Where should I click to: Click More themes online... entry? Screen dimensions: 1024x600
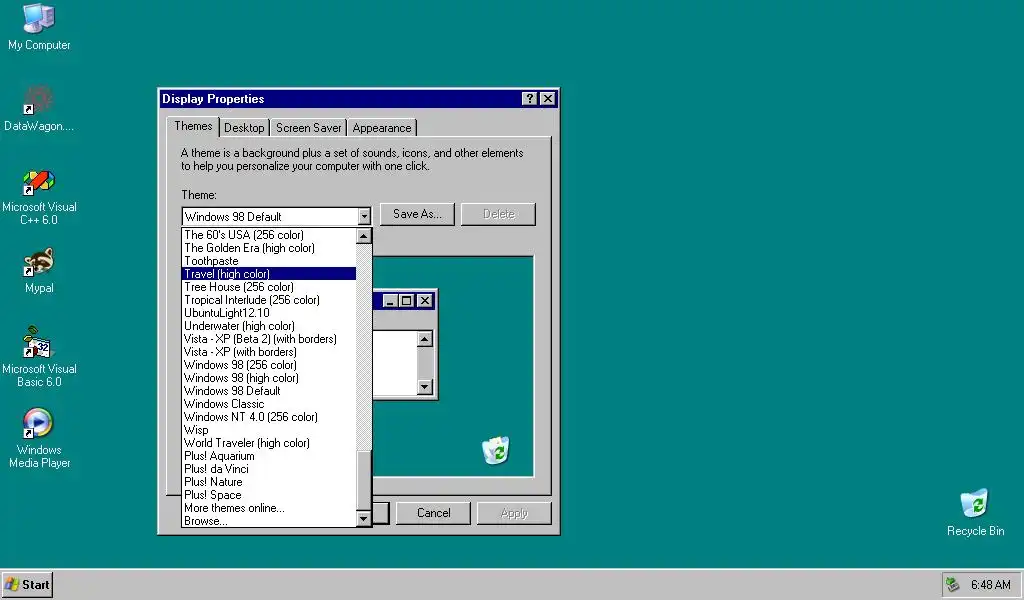pyautogui.click(x=269, y=508)
